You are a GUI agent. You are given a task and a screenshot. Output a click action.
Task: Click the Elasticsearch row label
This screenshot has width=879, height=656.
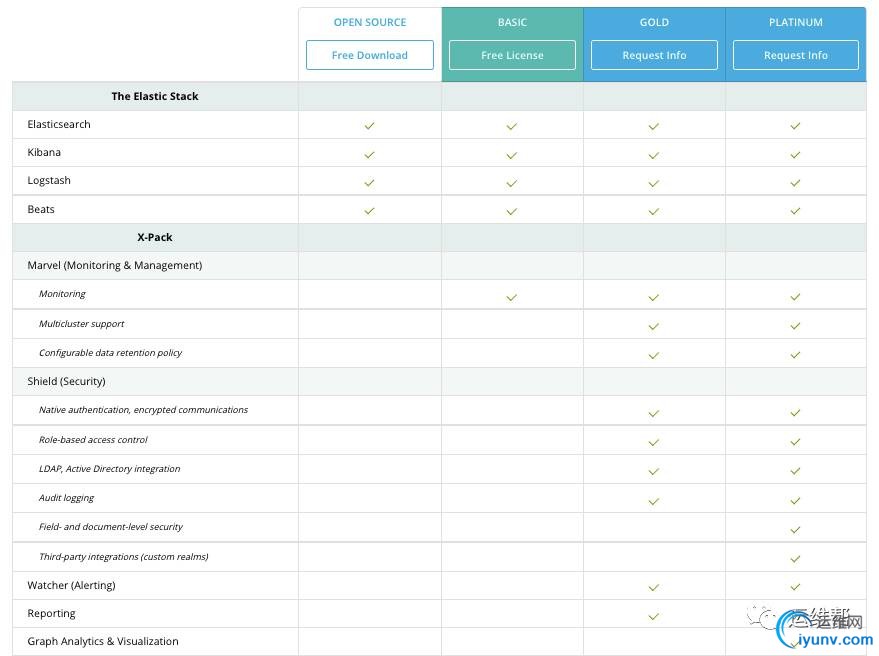[59, 124]
